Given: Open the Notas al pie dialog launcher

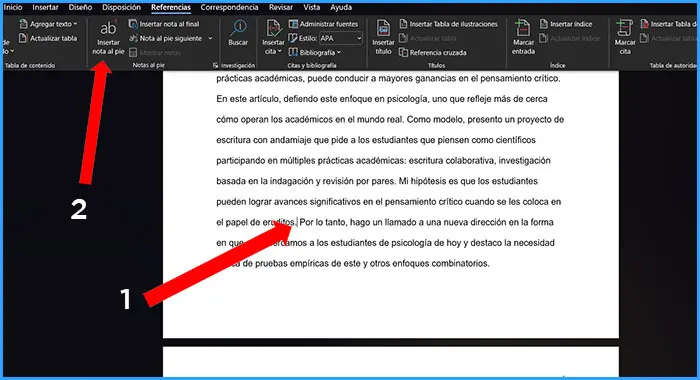Looking at the screenshot, I should click(x=215, y=66).
